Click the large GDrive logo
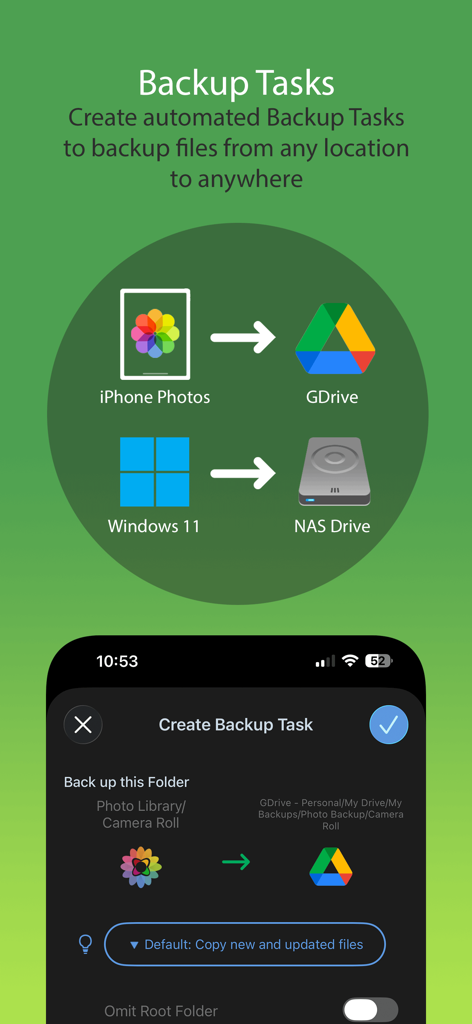Image resolution: width=472 pixels, height=1024 pixels. tap(336, 339)
